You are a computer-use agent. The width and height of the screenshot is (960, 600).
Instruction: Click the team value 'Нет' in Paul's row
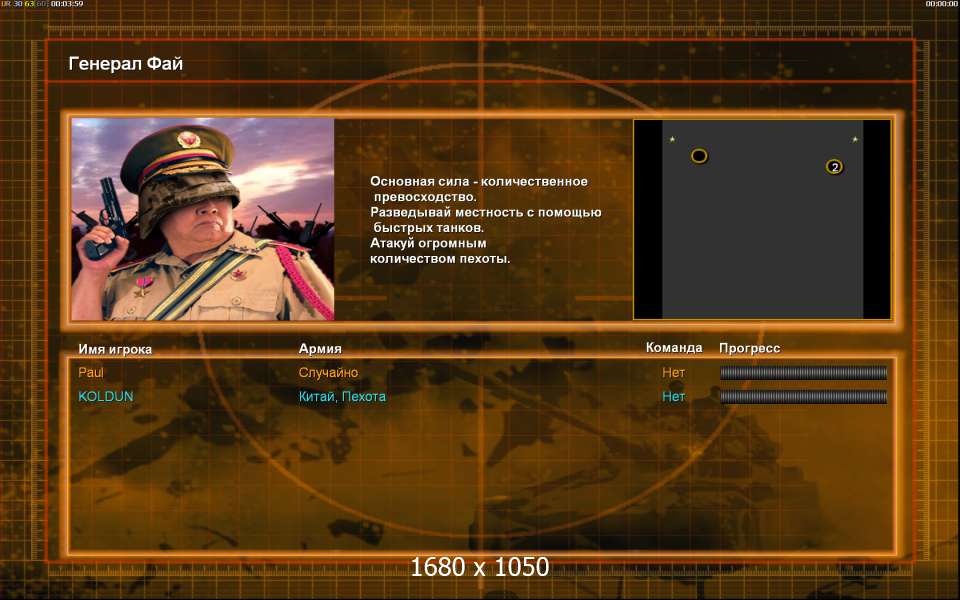point(673,372)
